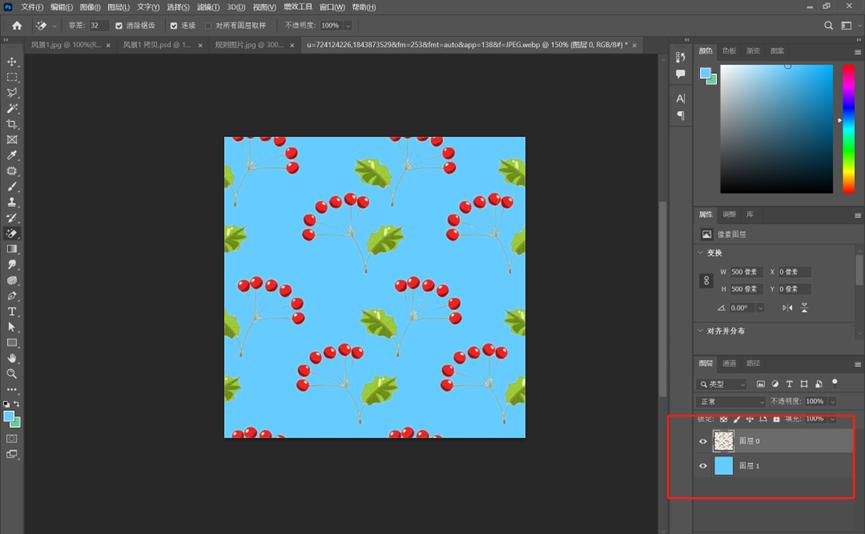Toggle visibility of 图层 1
The width and height of the screenshot is (865, 534).
[x=703, y=466]
